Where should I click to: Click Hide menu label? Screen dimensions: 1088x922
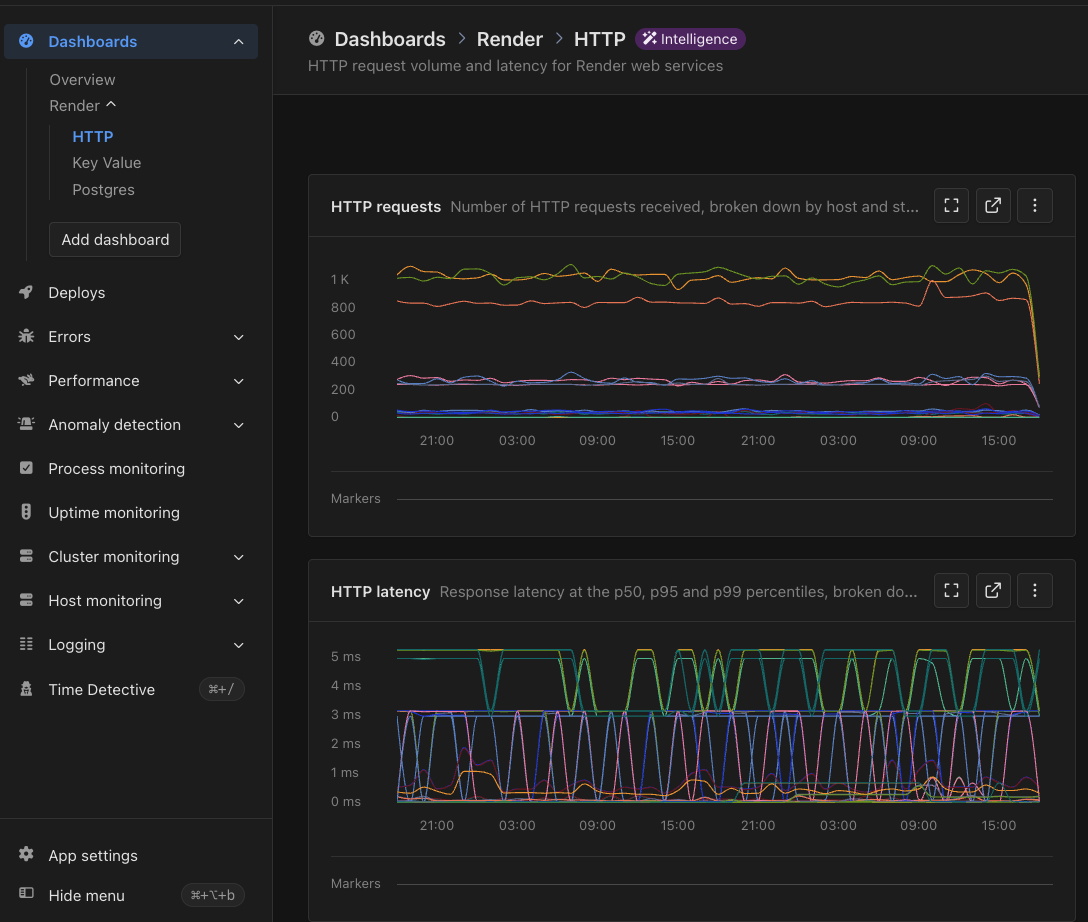point(87,896)
